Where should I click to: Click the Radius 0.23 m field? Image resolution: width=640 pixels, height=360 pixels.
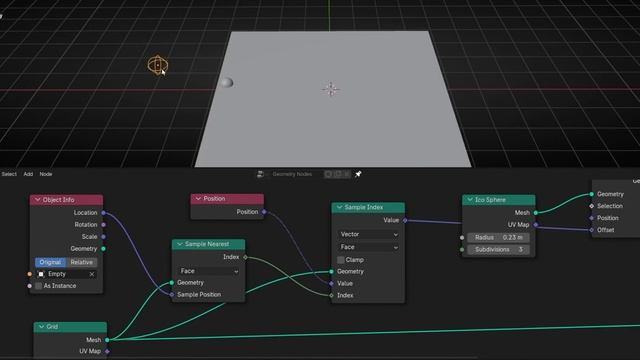pos(498,237)
